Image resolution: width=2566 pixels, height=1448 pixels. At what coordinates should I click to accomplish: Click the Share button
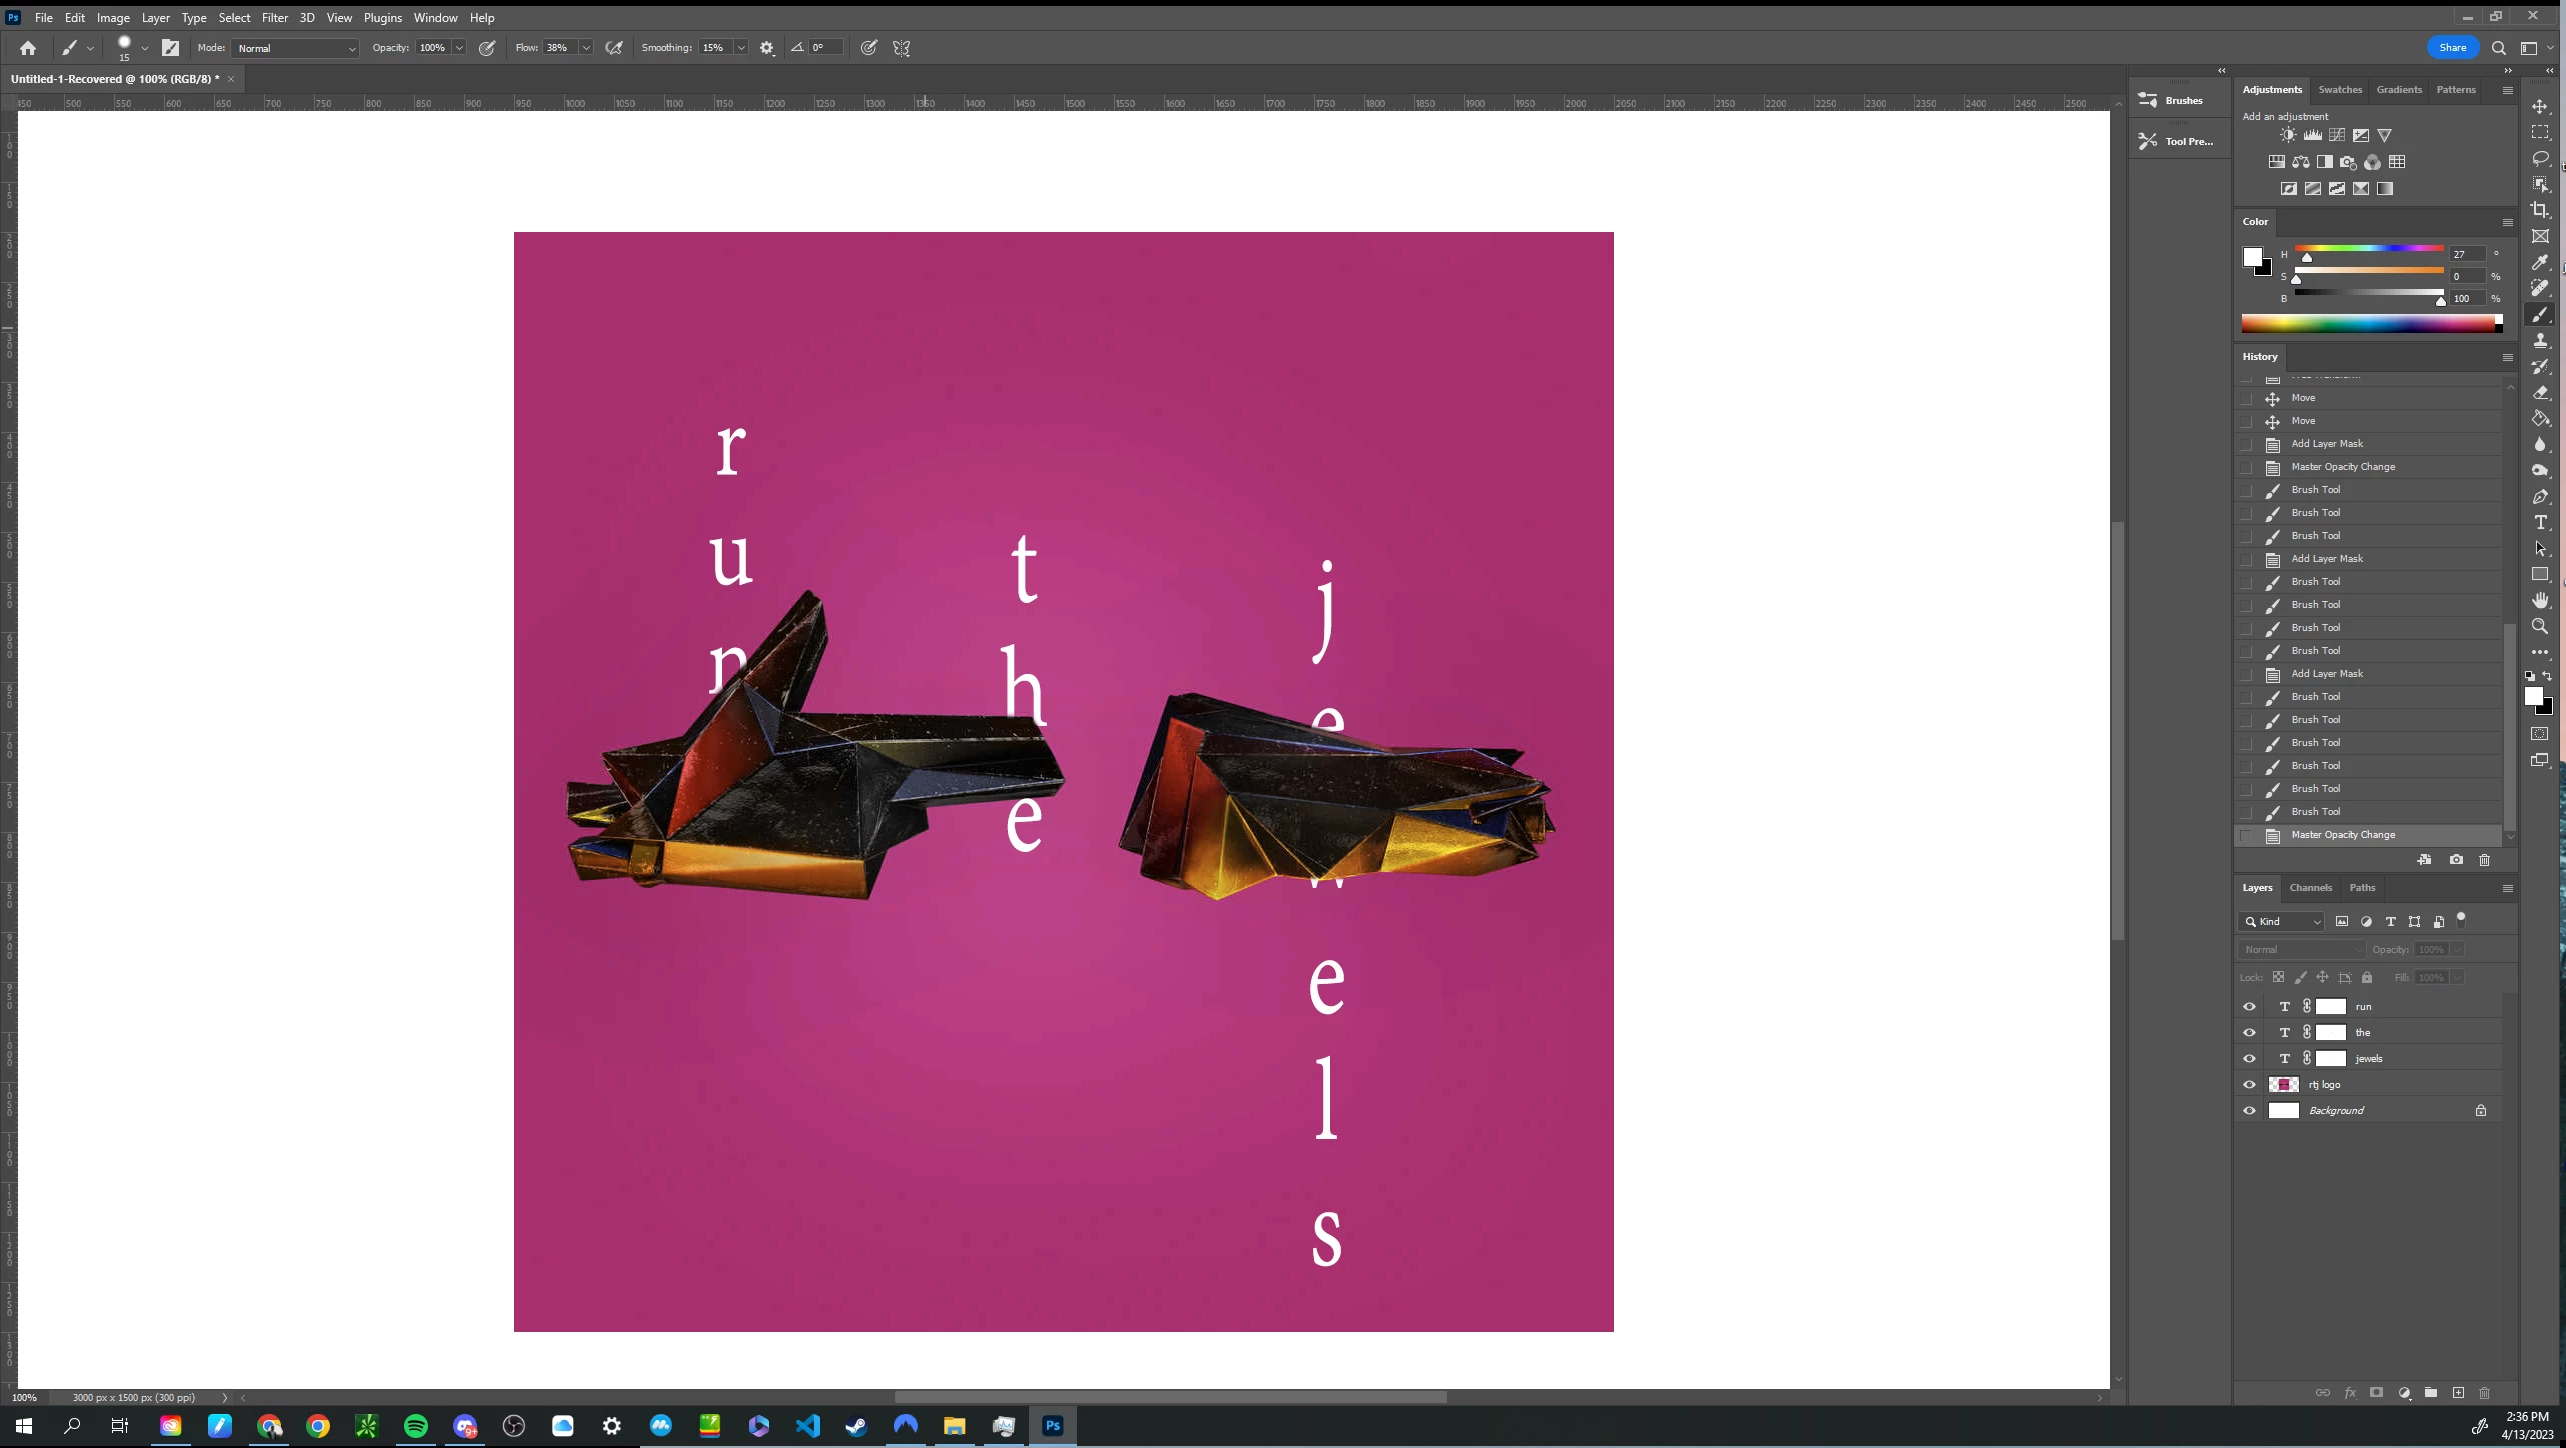[2452, 47]
